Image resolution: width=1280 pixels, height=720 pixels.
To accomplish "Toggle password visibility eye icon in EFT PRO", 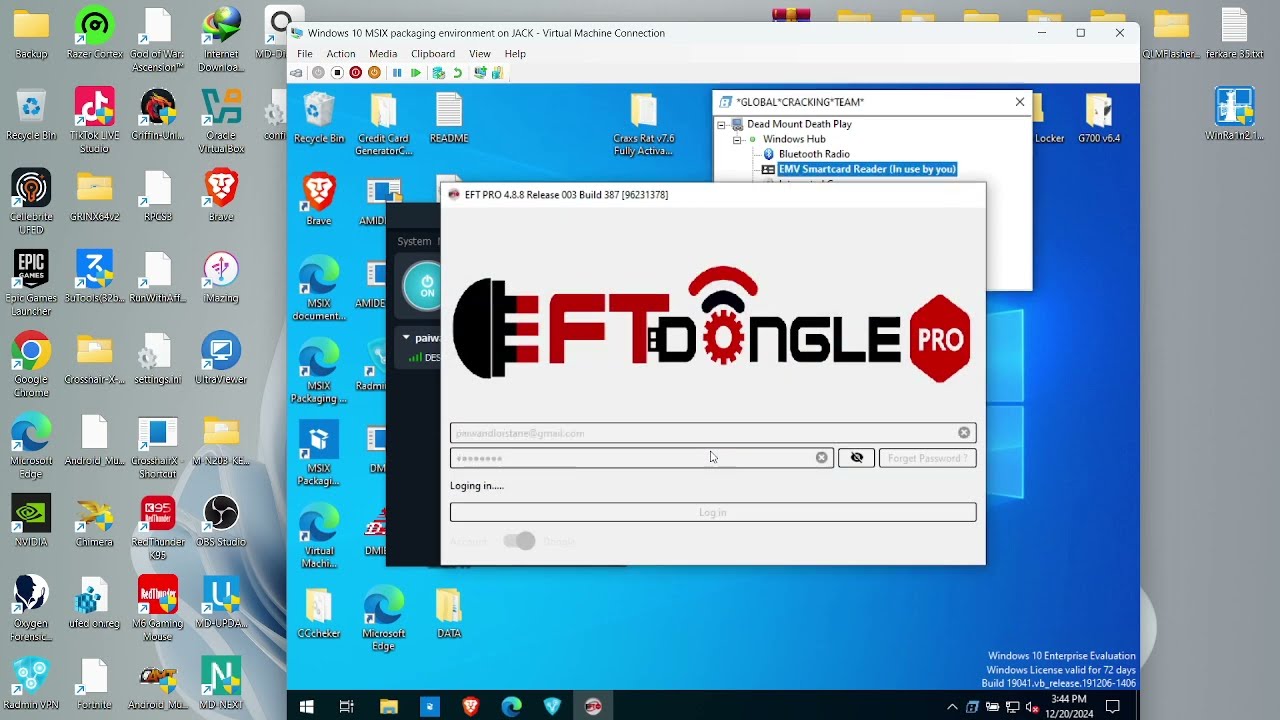I will click(856, 458).
